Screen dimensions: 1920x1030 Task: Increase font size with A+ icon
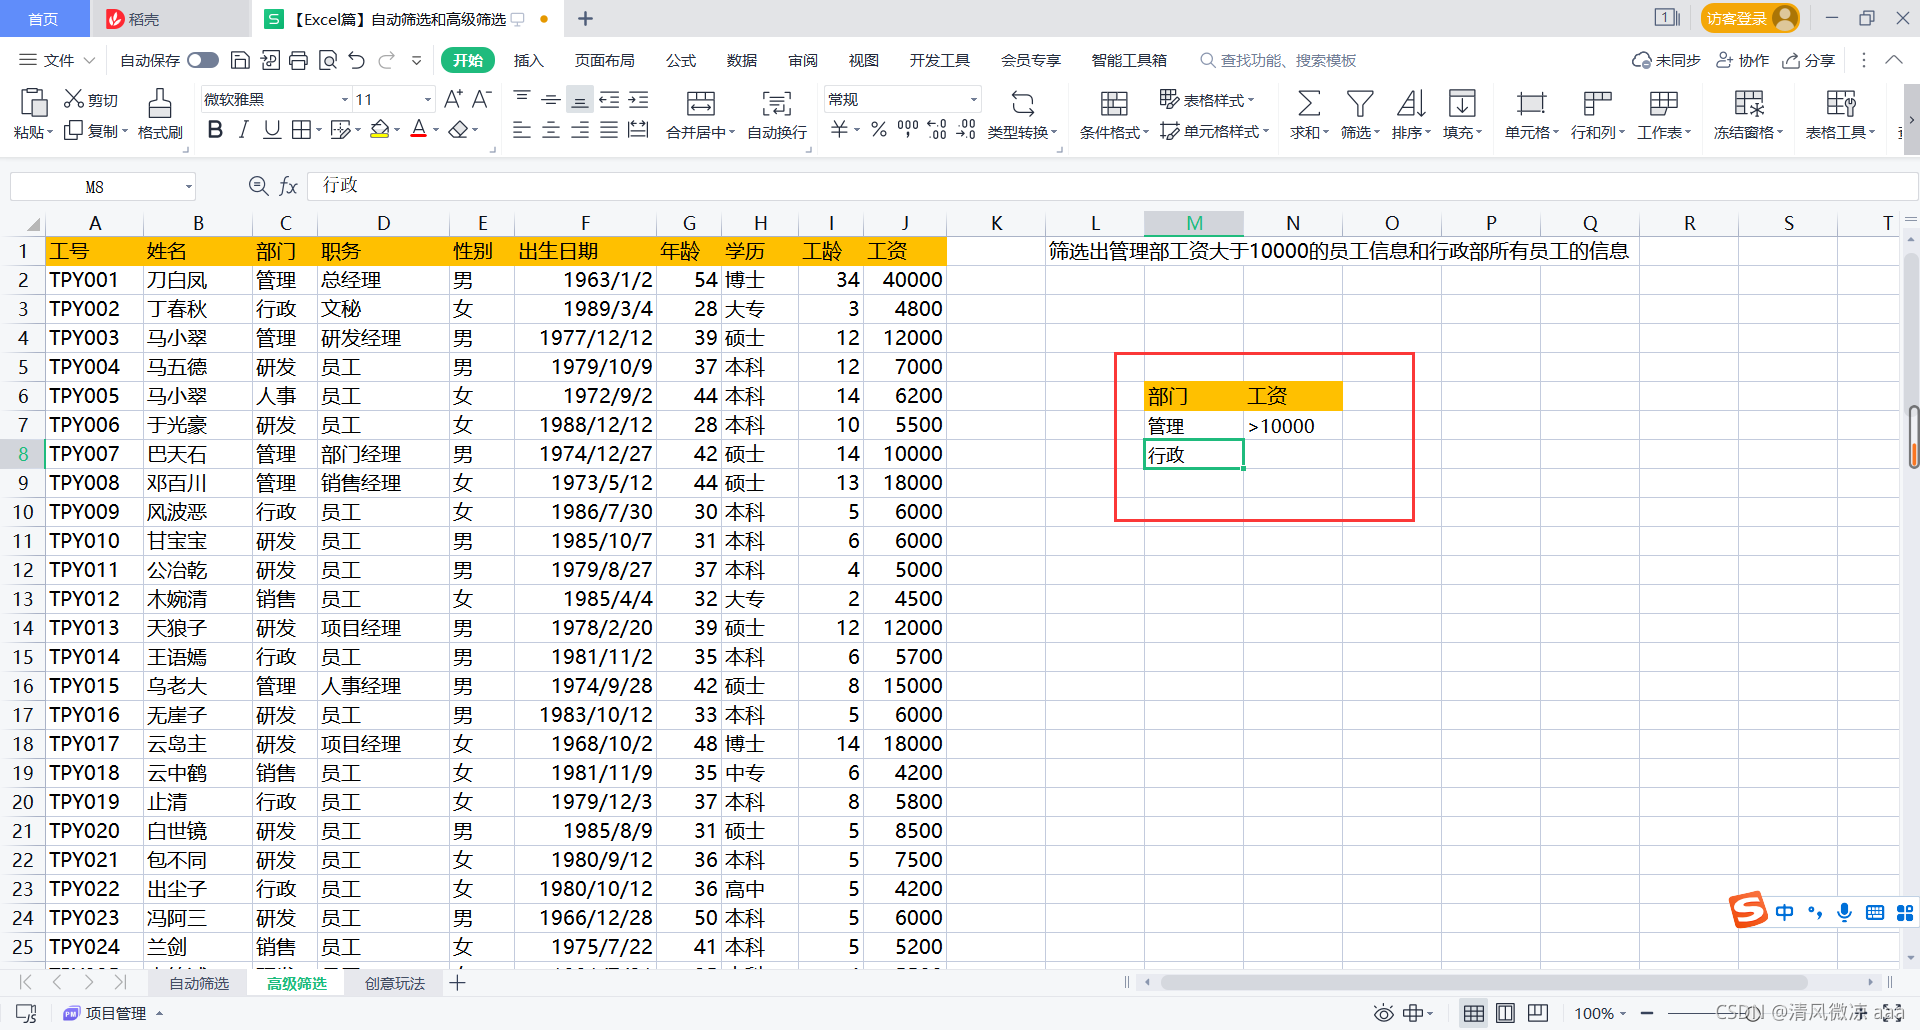(x=453, y=99)
